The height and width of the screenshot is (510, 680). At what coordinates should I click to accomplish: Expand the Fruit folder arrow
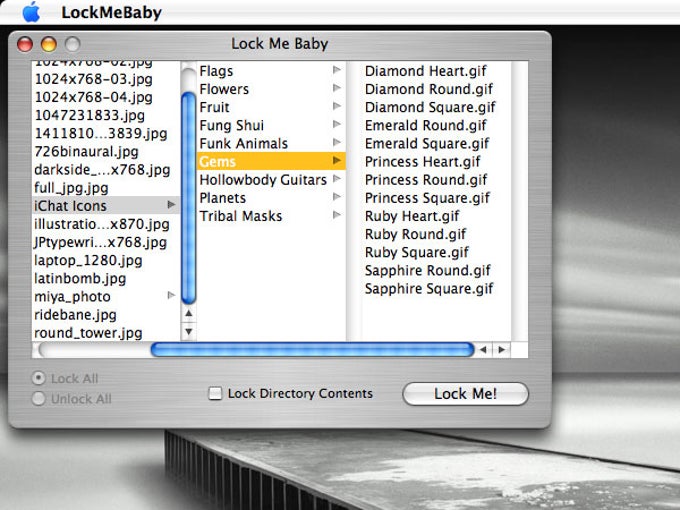pyautogui.click(x=337, y=106)
